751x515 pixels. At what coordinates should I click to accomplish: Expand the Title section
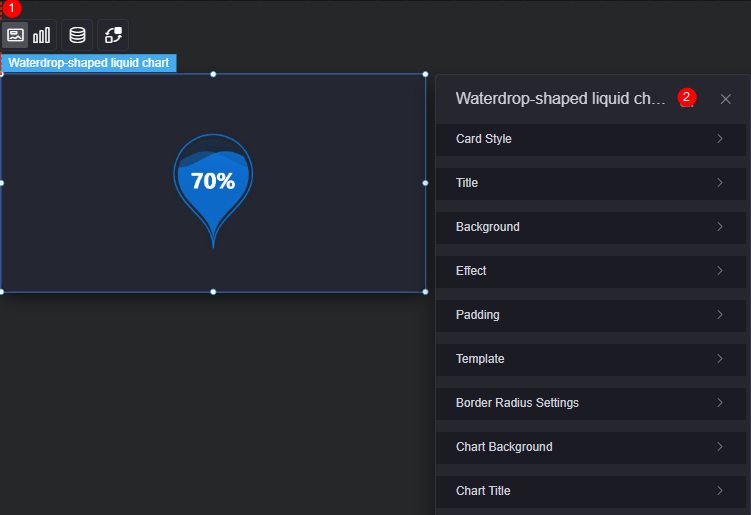[591, 183]
